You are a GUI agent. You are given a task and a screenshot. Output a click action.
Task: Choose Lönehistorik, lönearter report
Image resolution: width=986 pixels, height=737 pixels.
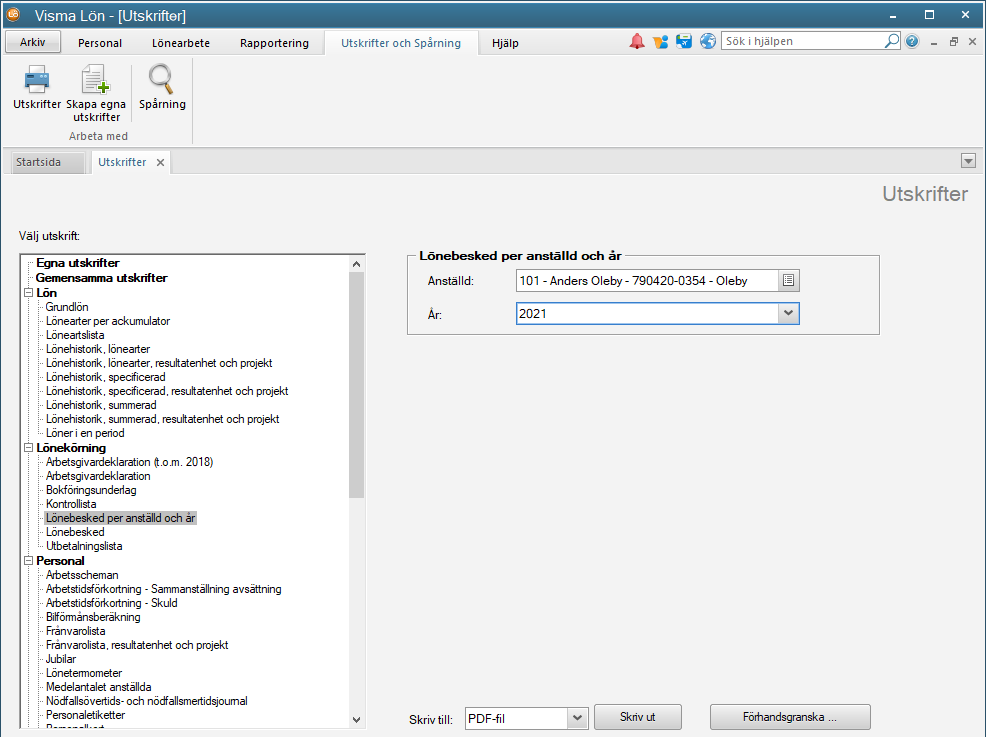[x=97, y=349]
